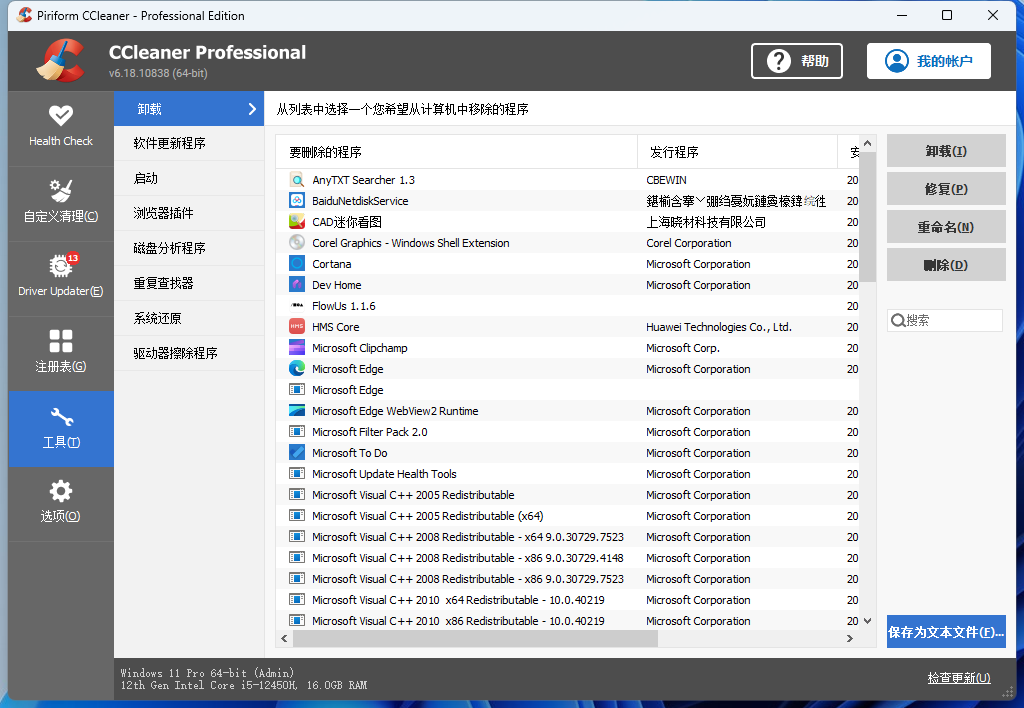Click 保存为文本文件 save button
Image resolution: width=1024 pixels, height=708 pixels.
click(946, 632)
